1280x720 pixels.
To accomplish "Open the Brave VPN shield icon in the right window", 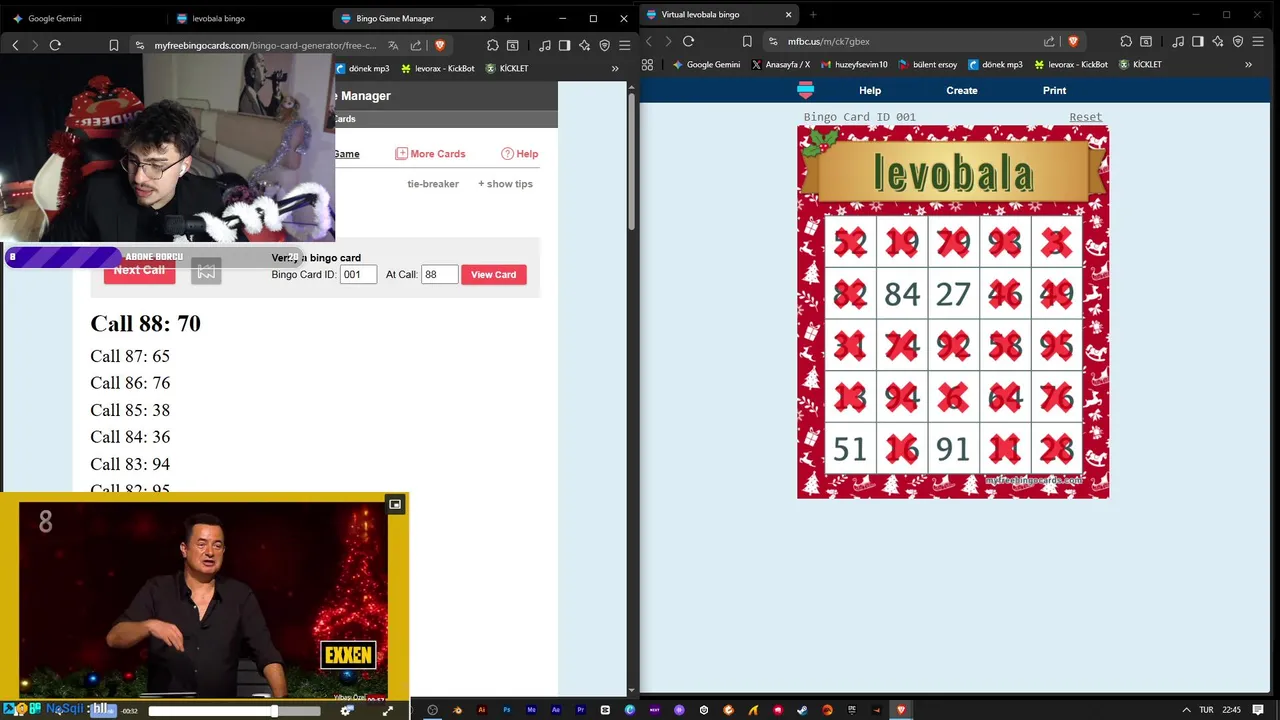I will (1238, 41).
